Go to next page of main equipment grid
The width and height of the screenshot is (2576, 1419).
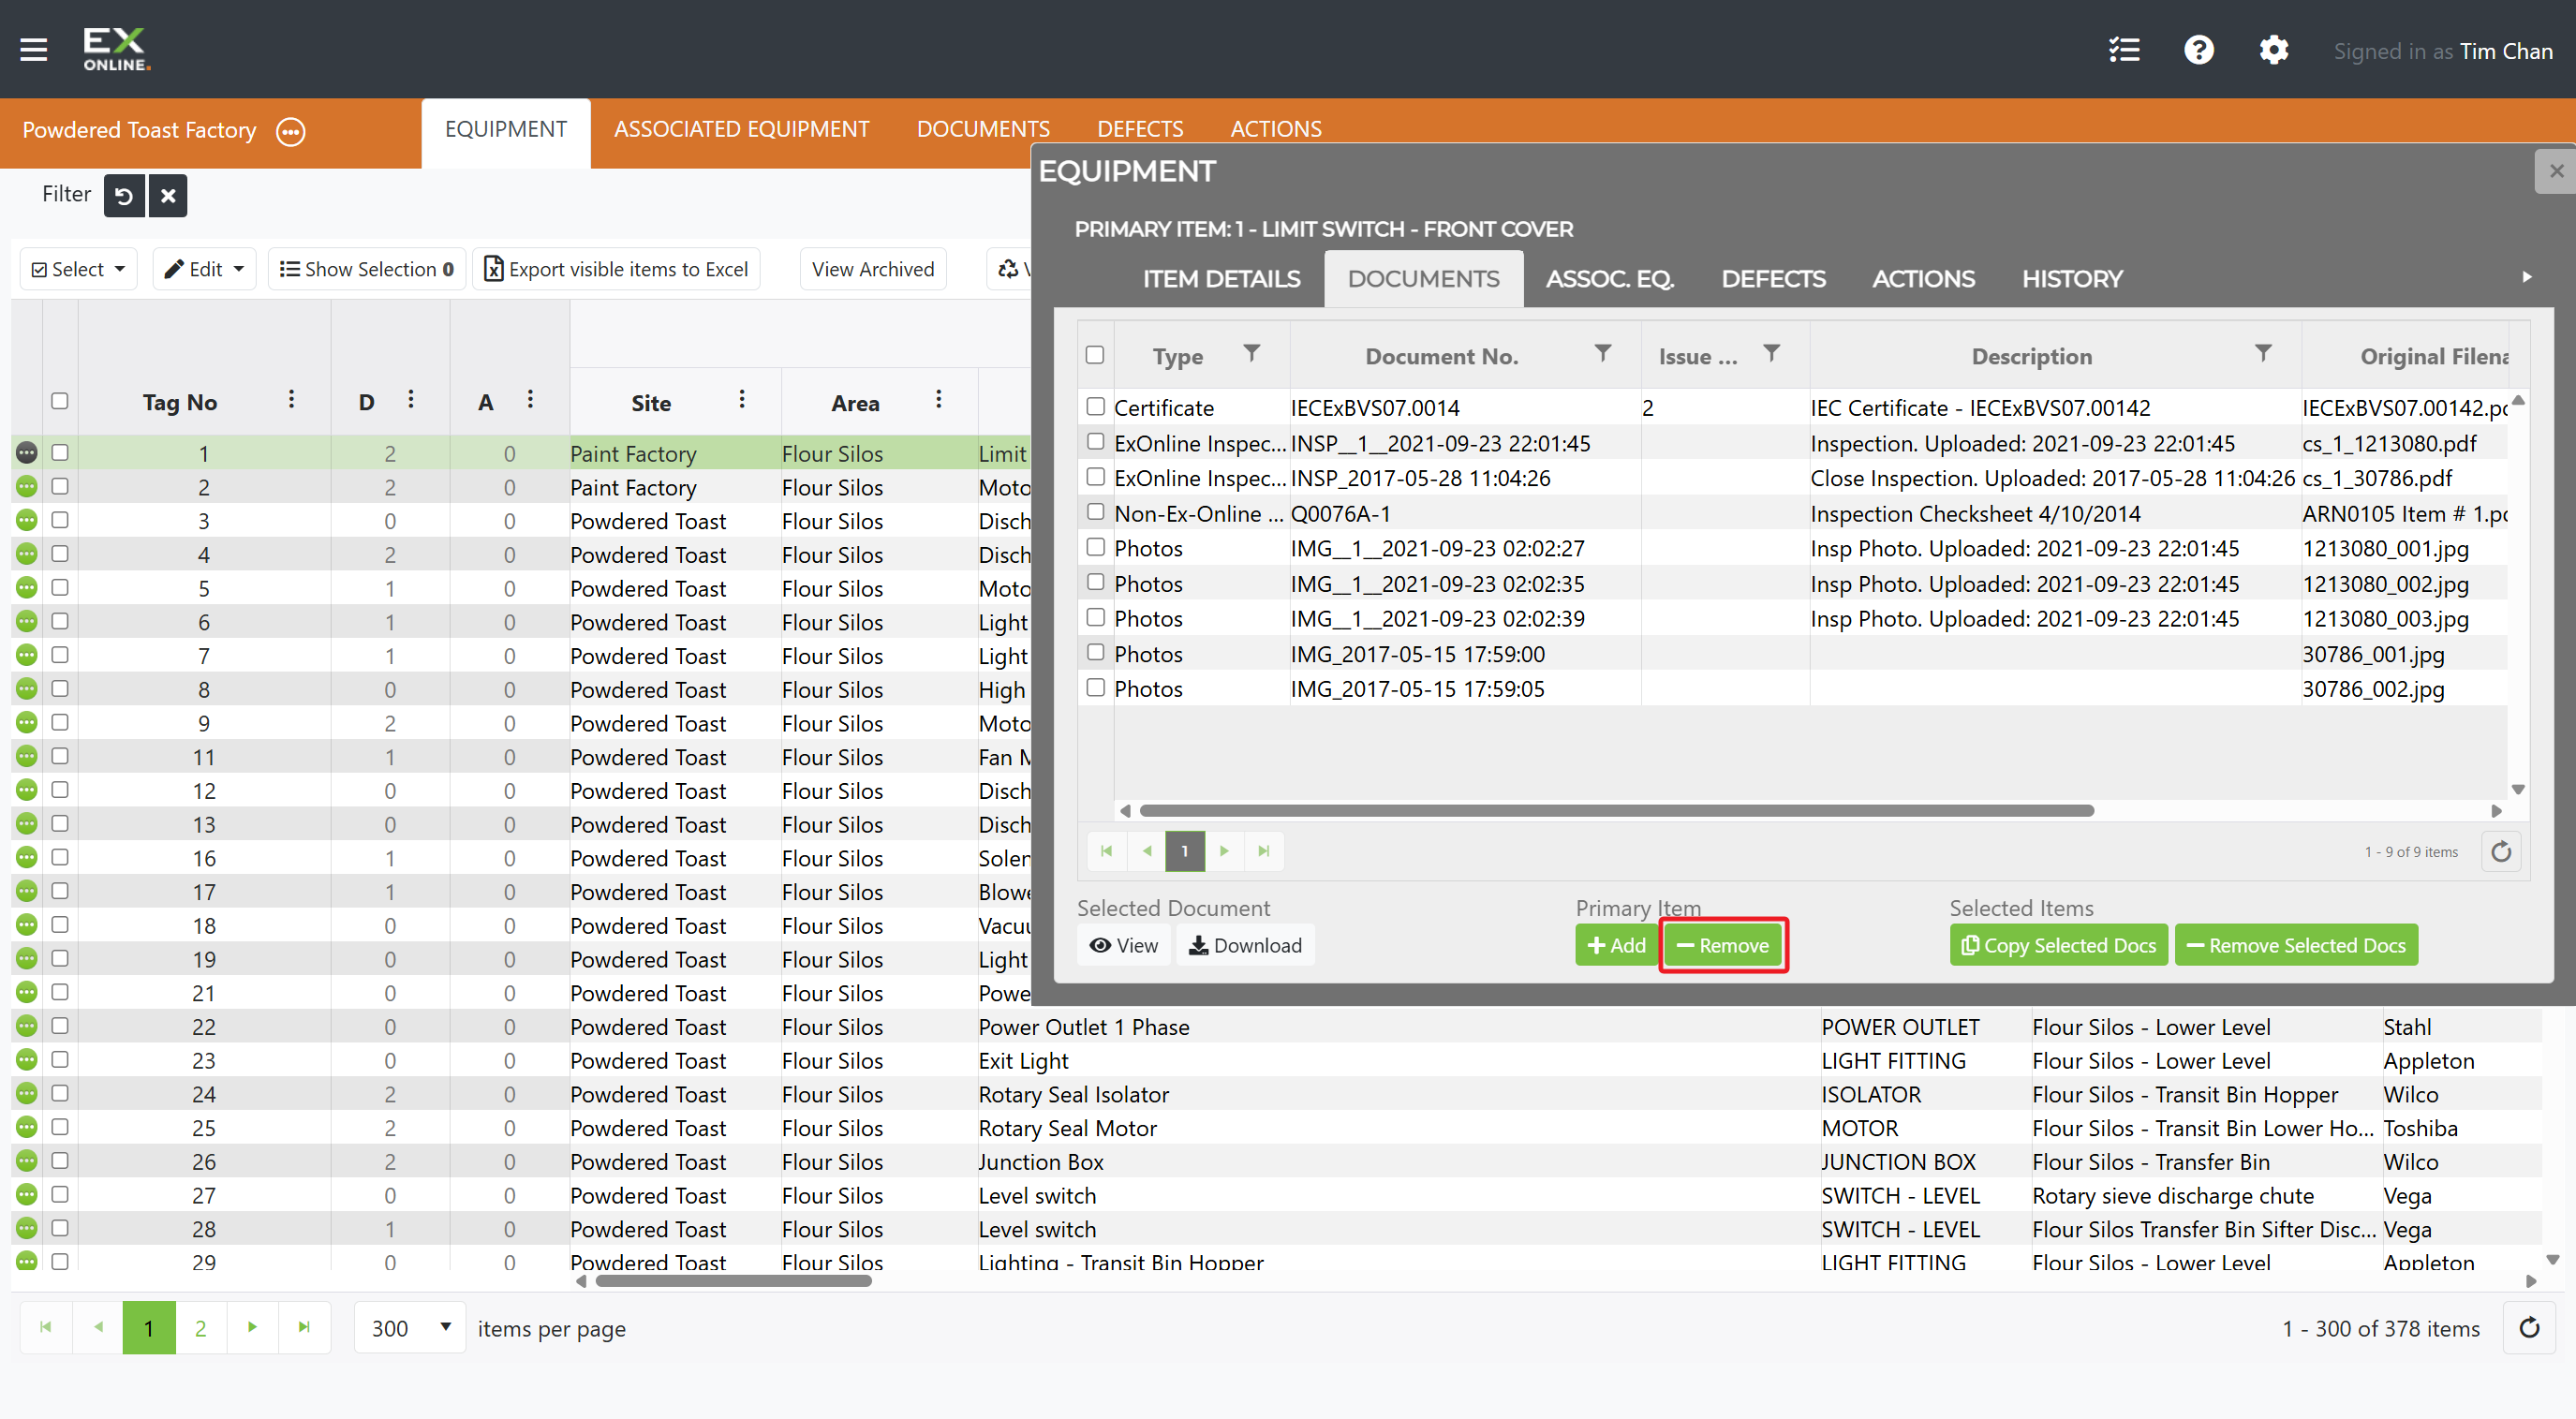[252, 1328]
